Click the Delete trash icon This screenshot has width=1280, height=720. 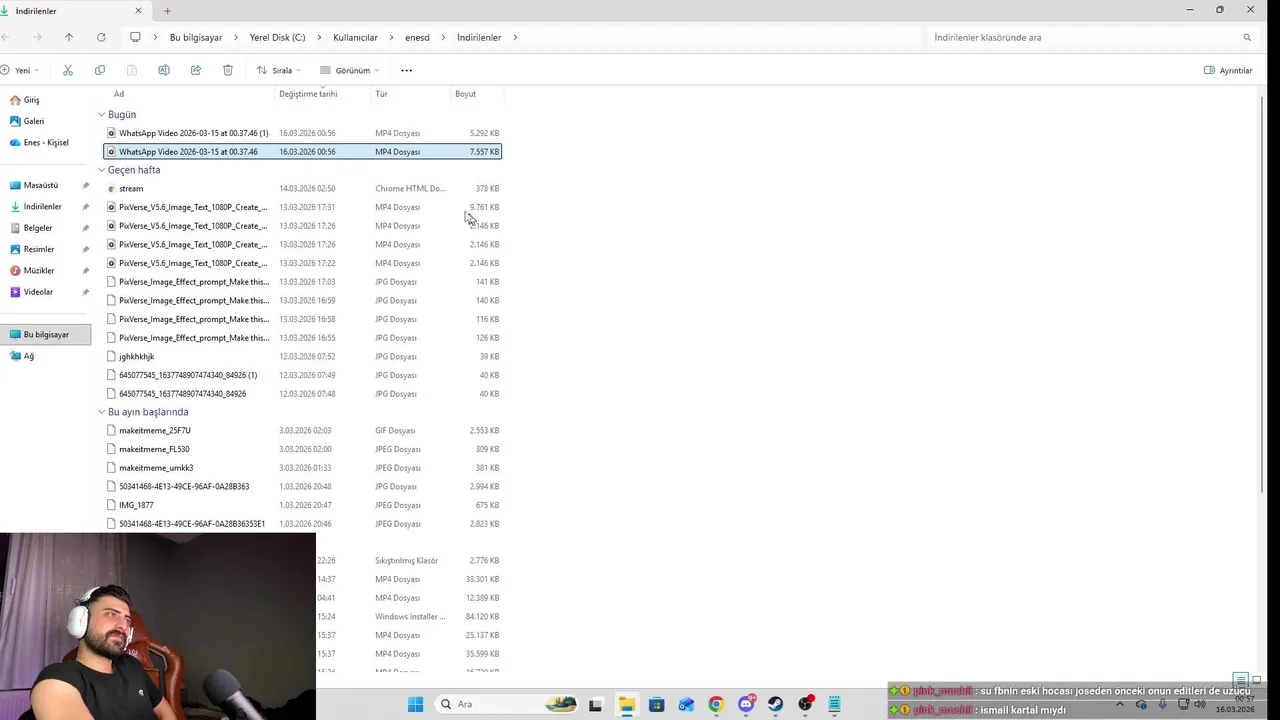pyautogui.click(x=228, y=70)
